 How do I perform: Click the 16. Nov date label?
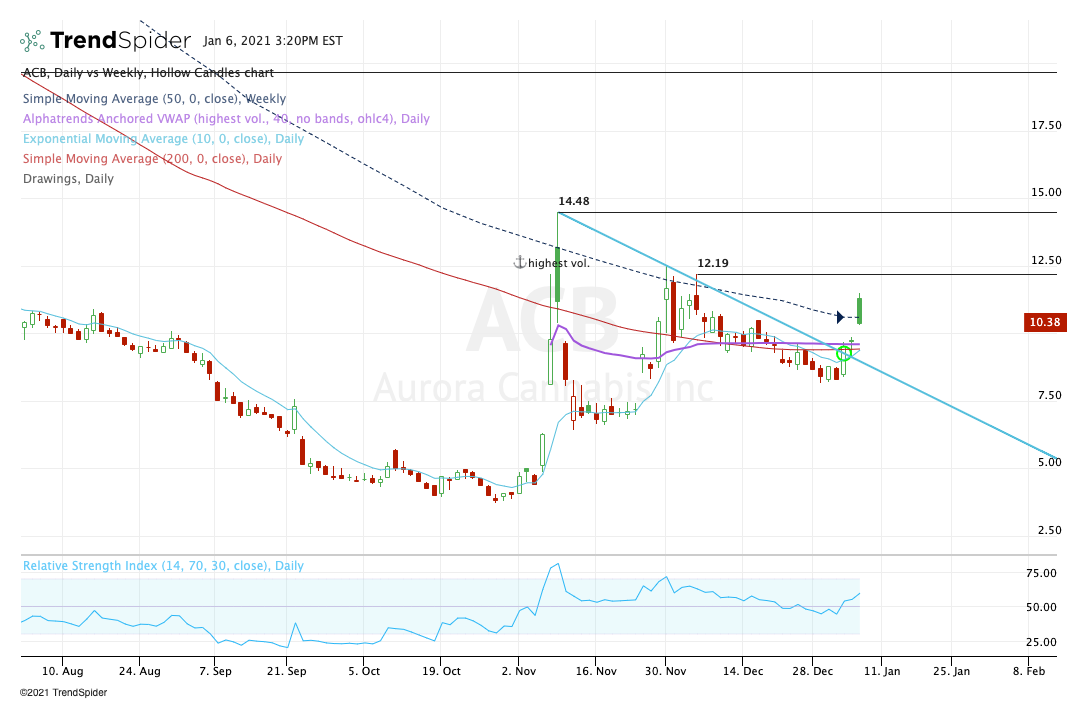coord(595,672)
